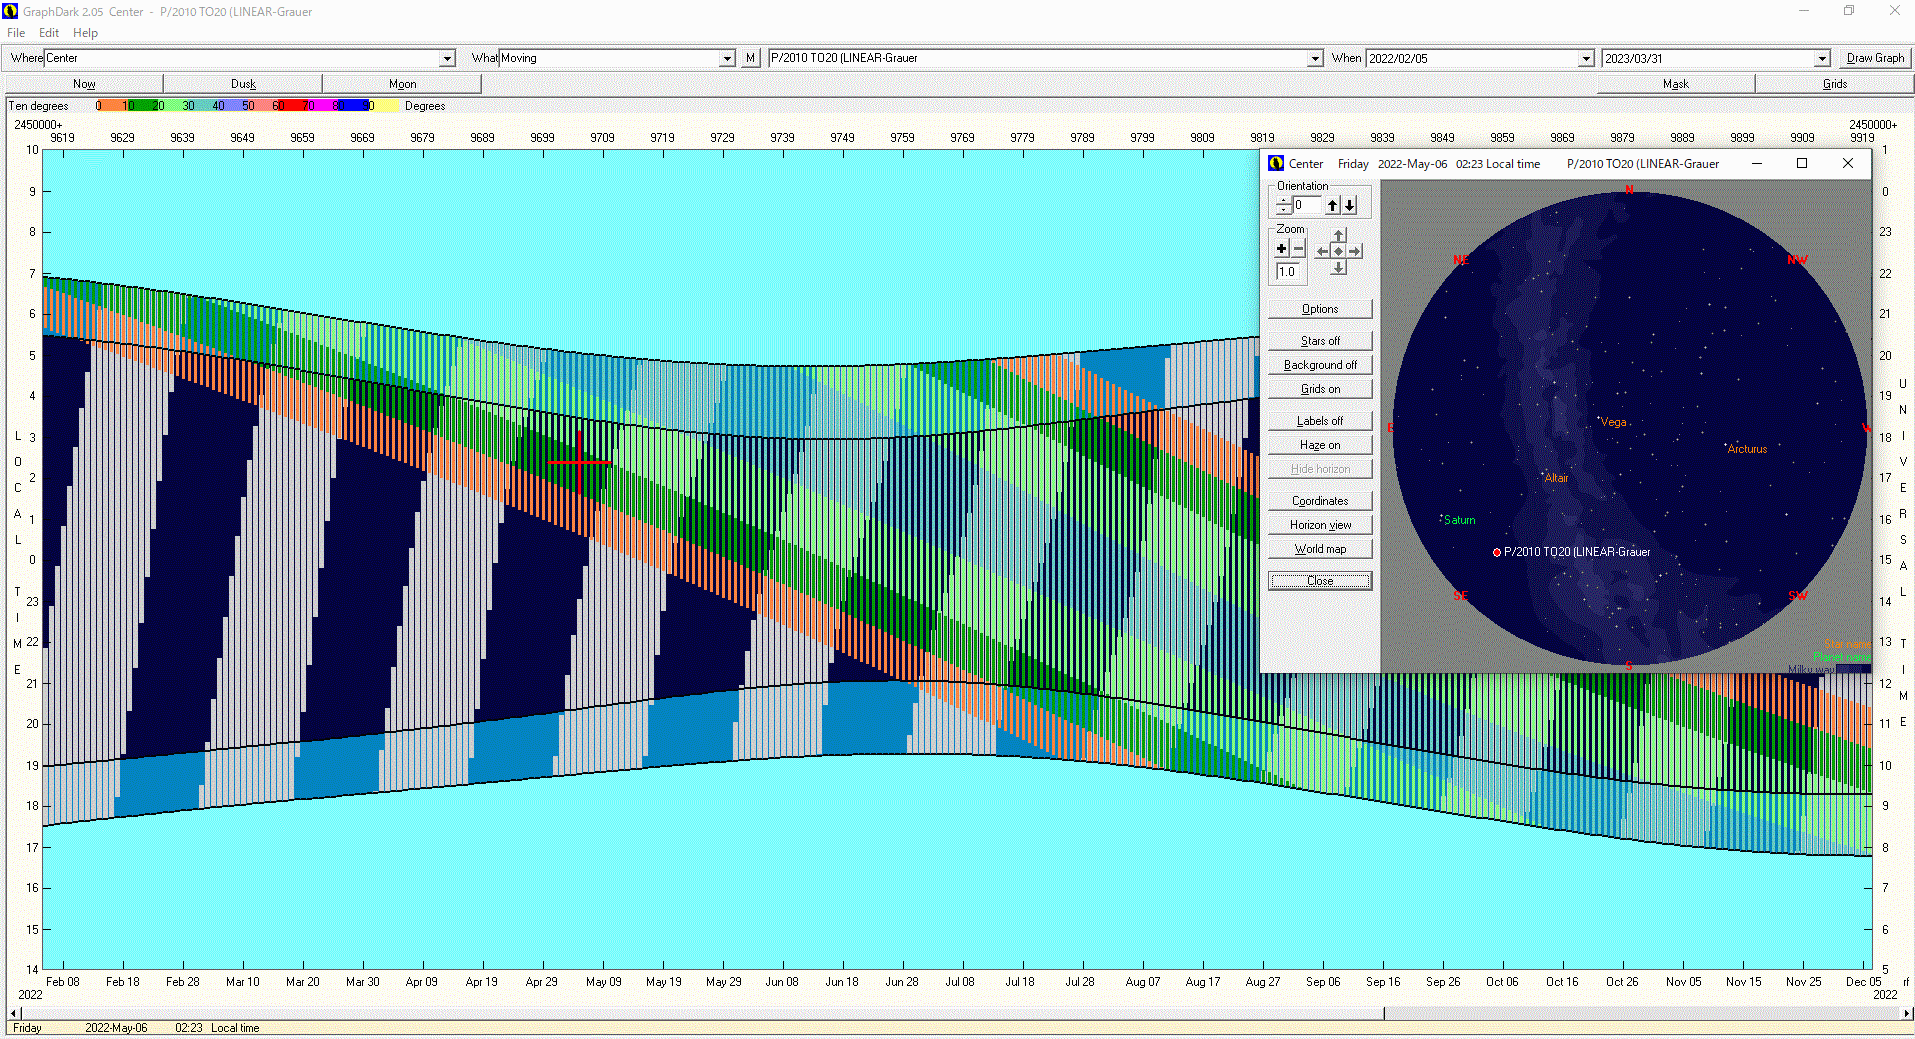
Task: Click the red comet marker in sky chart
Action: tap(1497, 552)
